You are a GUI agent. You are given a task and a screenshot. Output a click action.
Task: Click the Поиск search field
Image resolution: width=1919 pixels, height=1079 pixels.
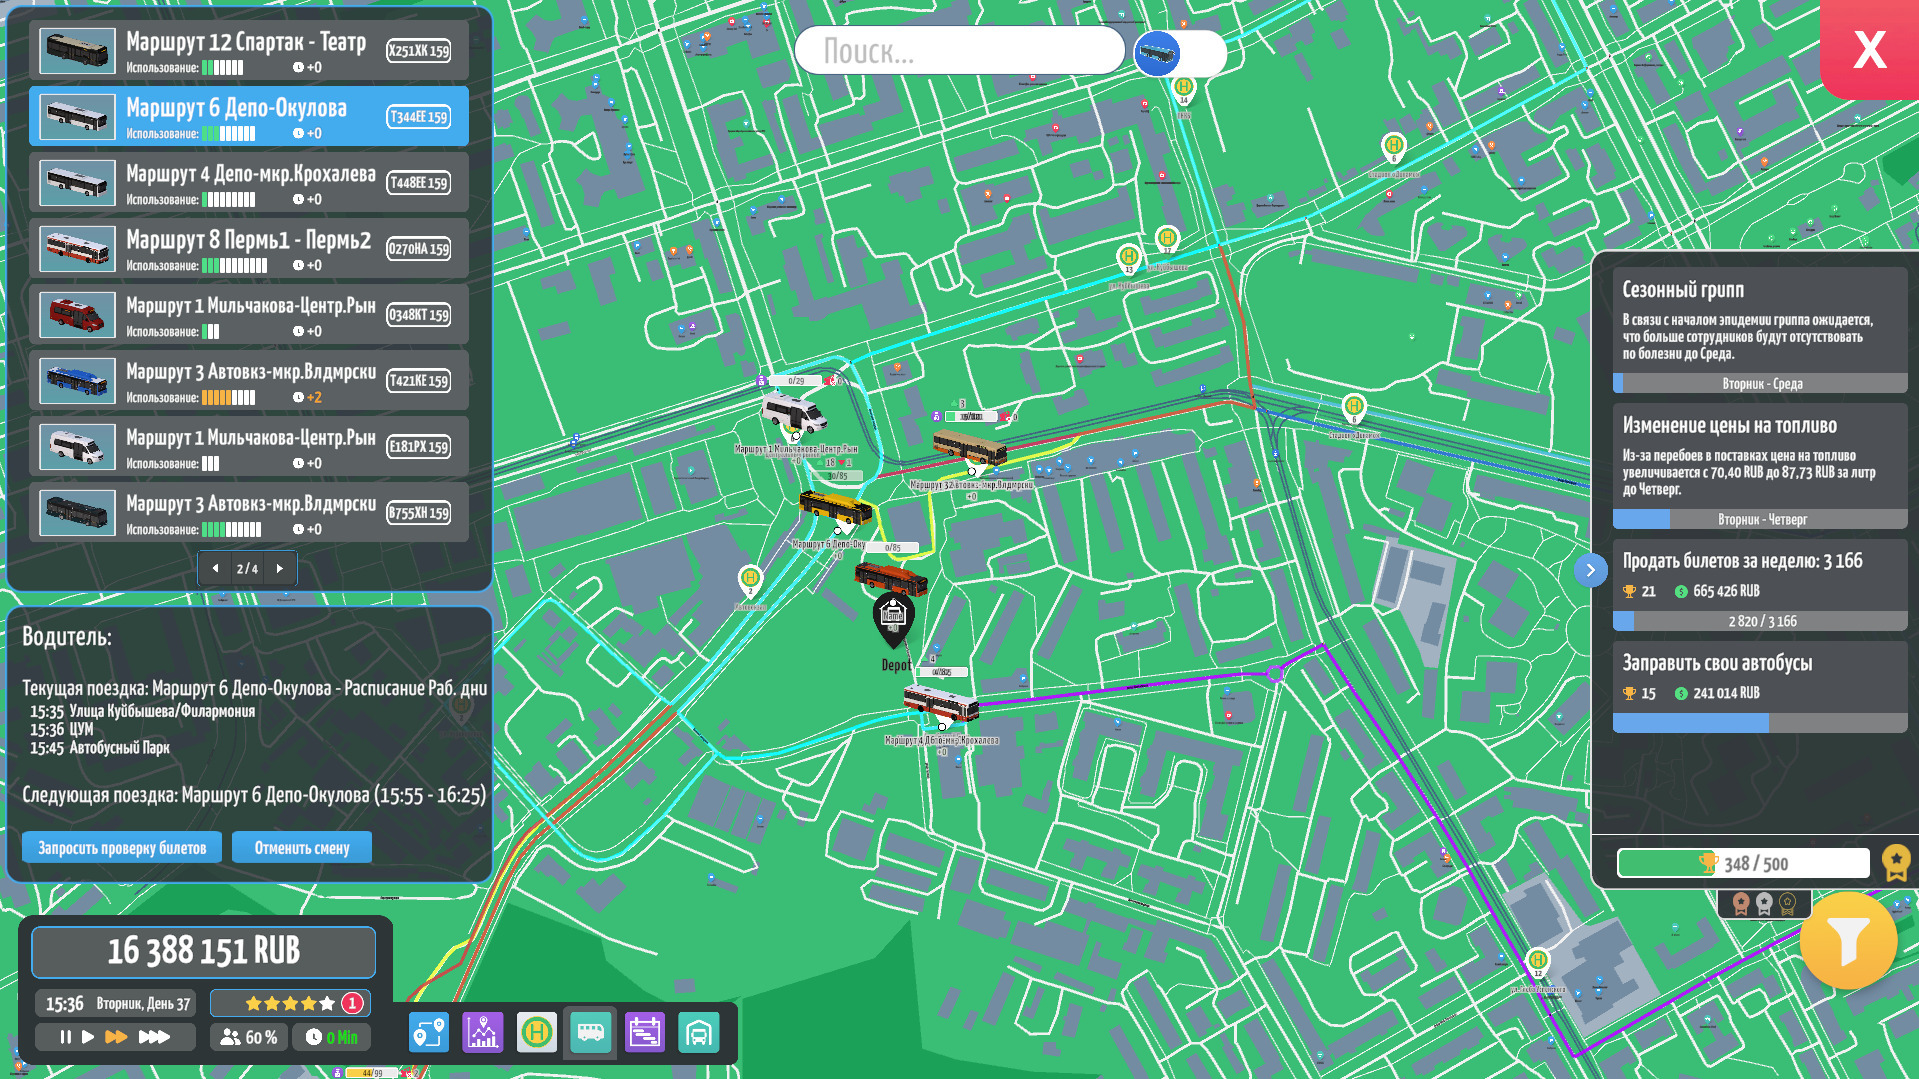pos(960,51)
